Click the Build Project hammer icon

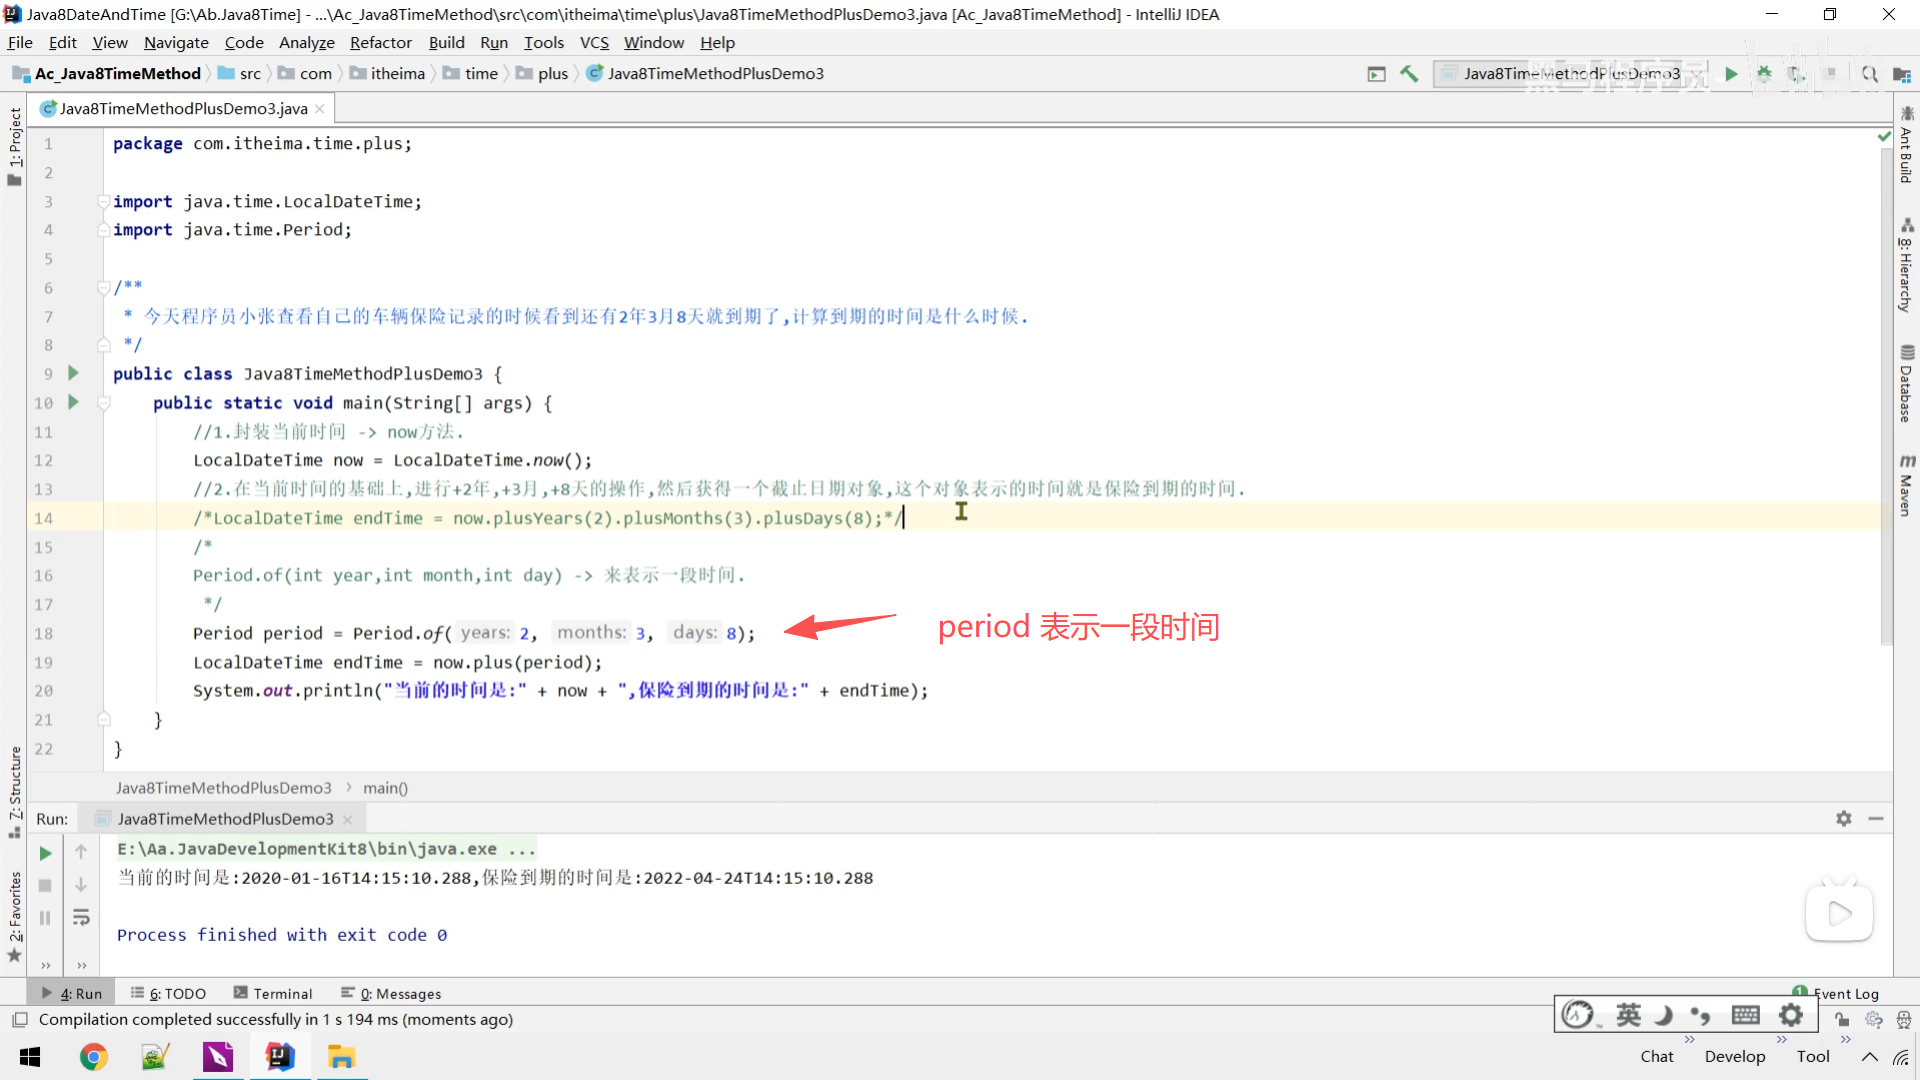point(1409,73)
